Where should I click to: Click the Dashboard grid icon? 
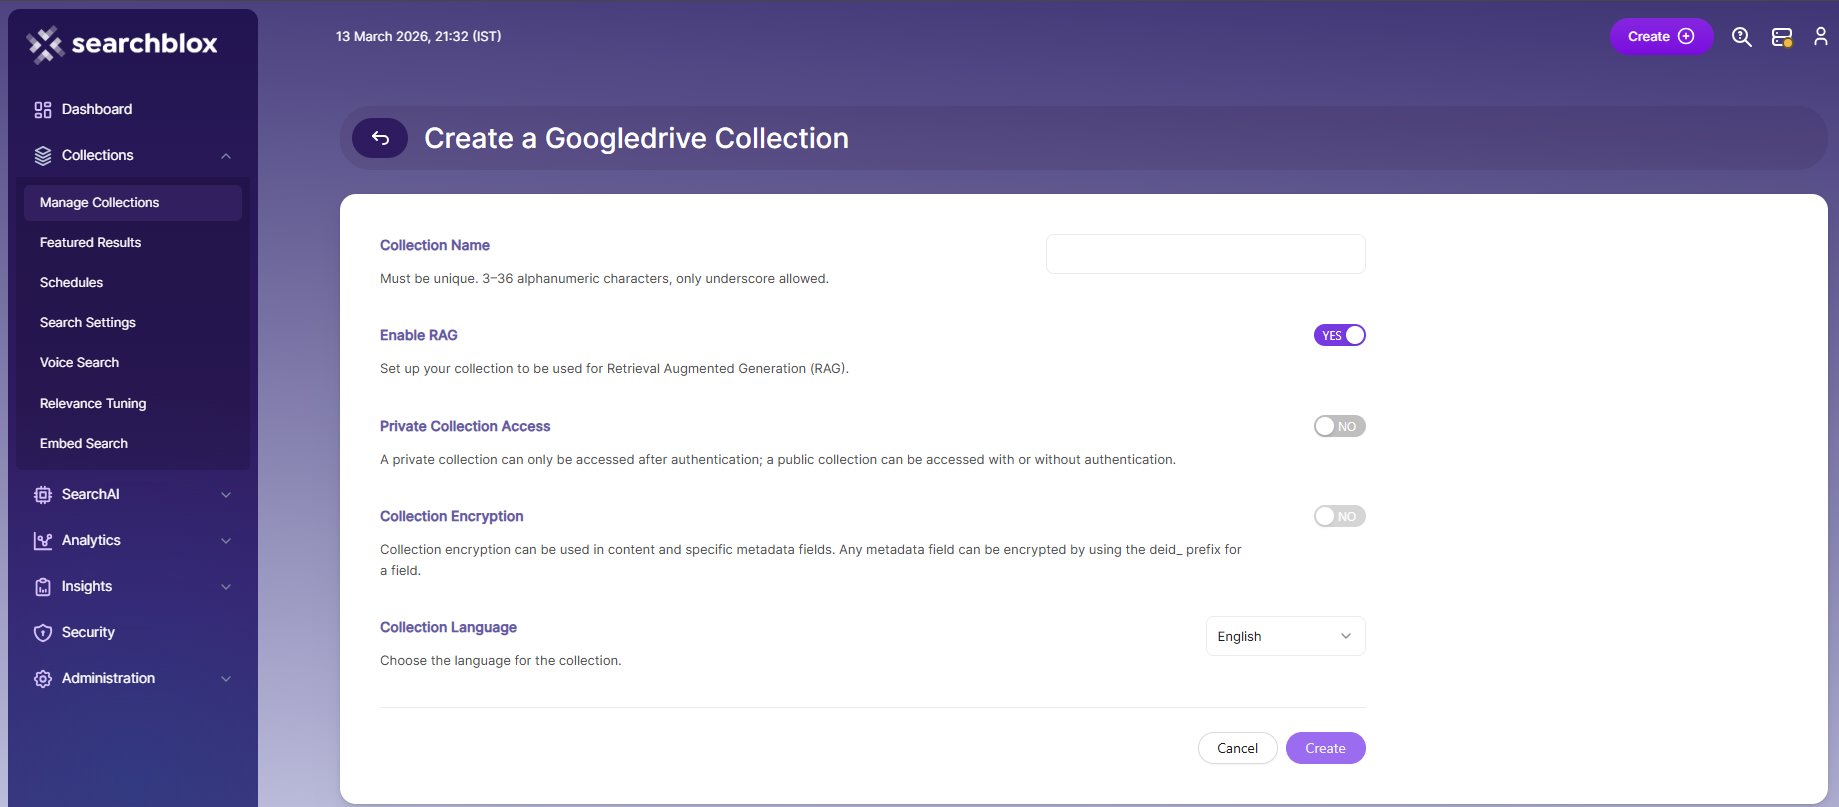(x=43, y=110)
